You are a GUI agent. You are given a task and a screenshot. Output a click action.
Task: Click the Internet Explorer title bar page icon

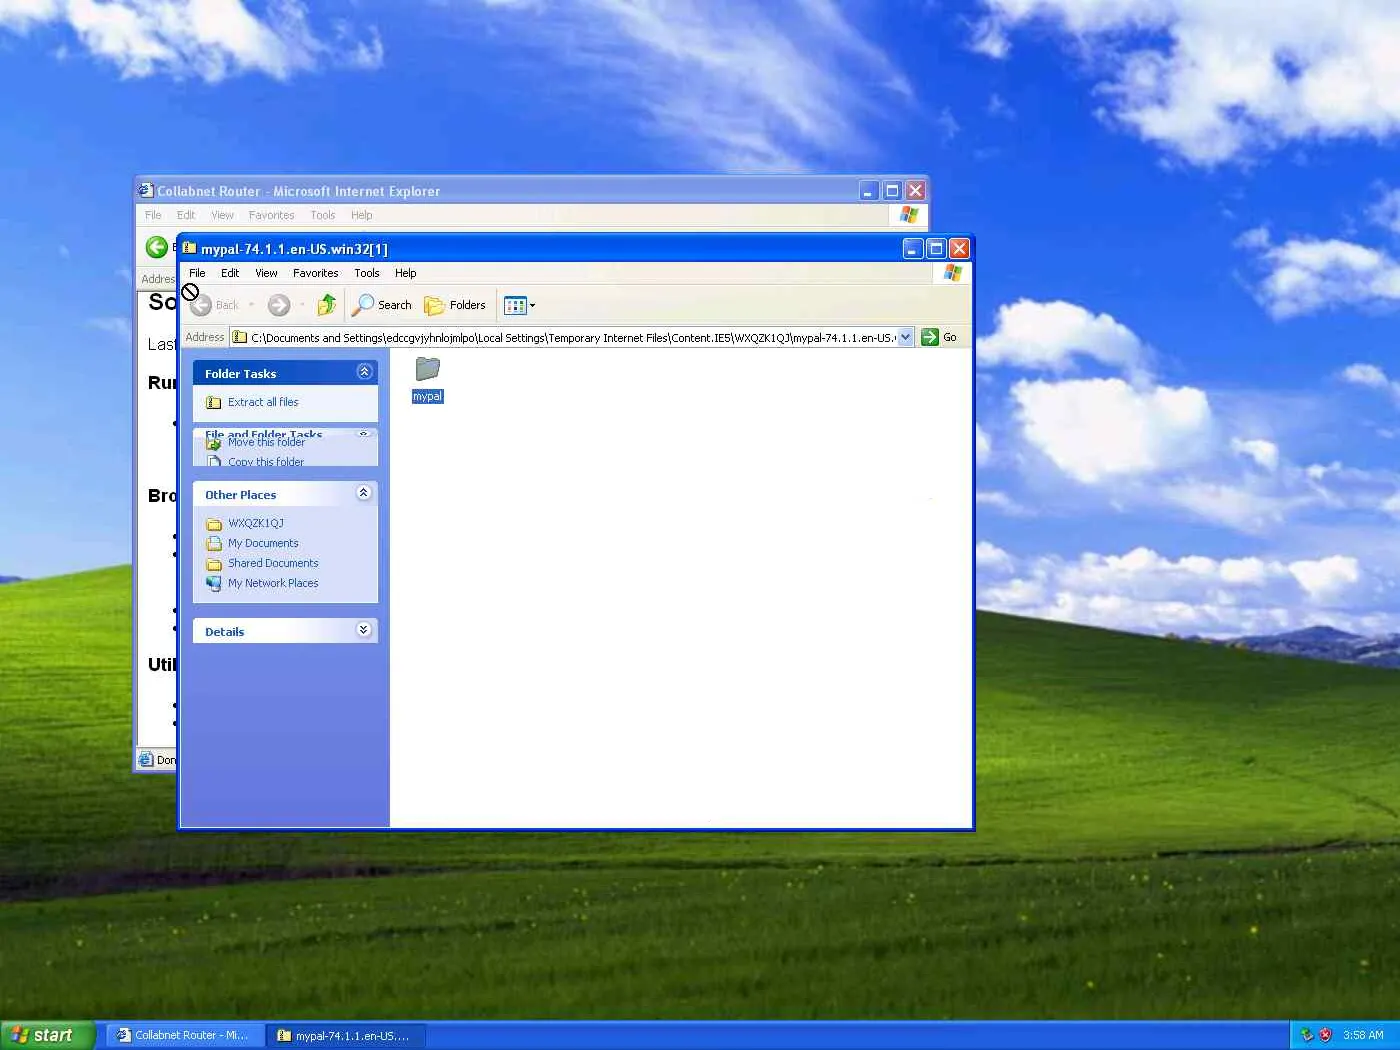(146, 190)
